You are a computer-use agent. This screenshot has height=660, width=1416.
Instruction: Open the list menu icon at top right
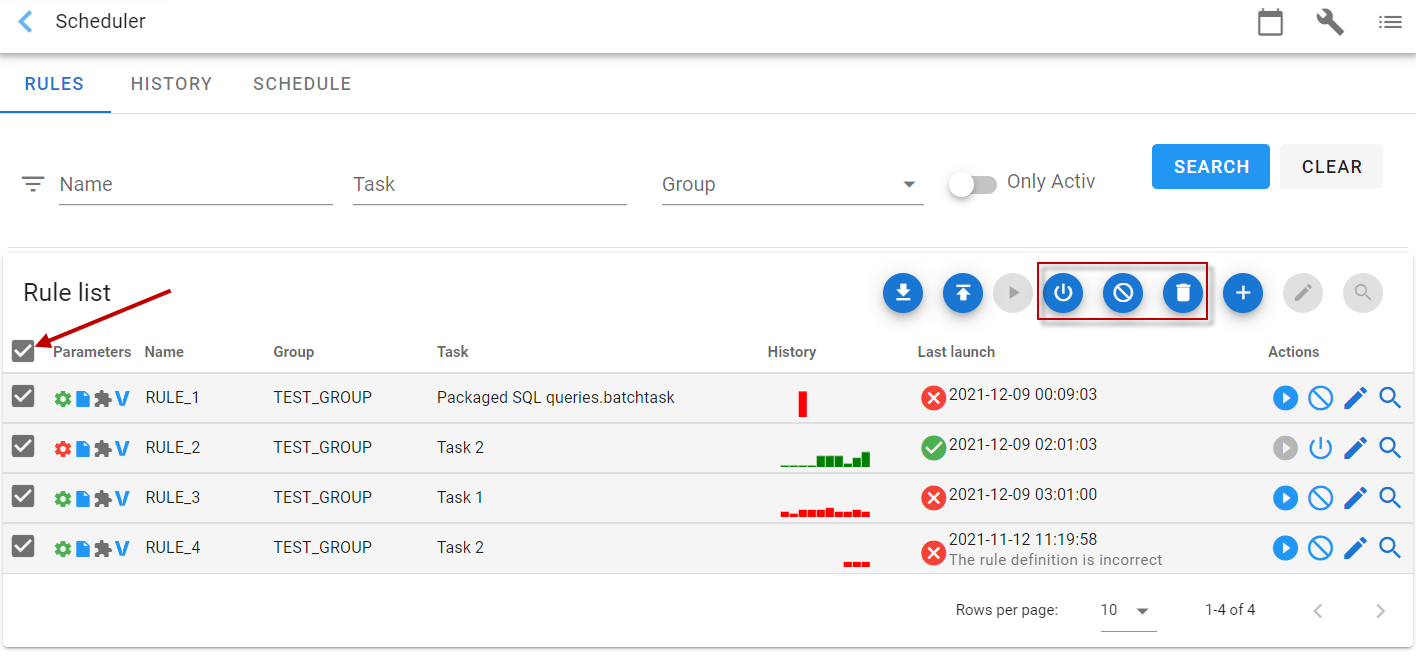click(x=1390, y=22)
